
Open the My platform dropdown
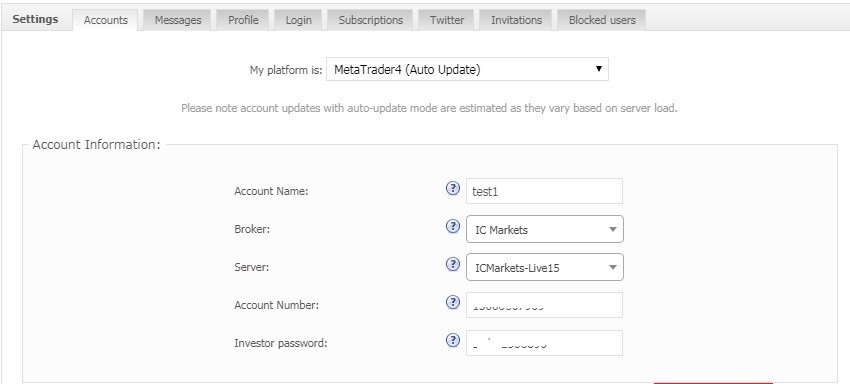point(467,69)
